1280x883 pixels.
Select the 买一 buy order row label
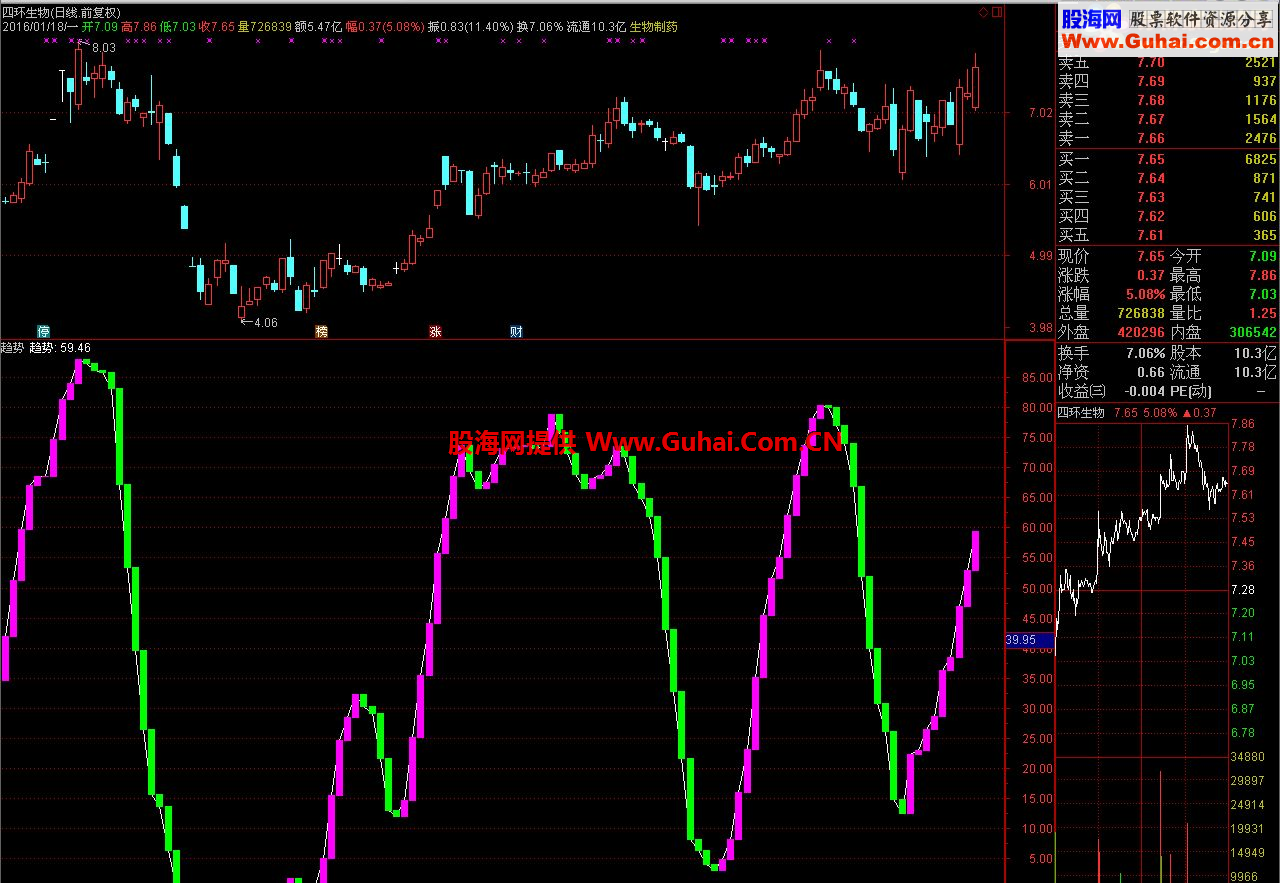[x=1074, y=159]
